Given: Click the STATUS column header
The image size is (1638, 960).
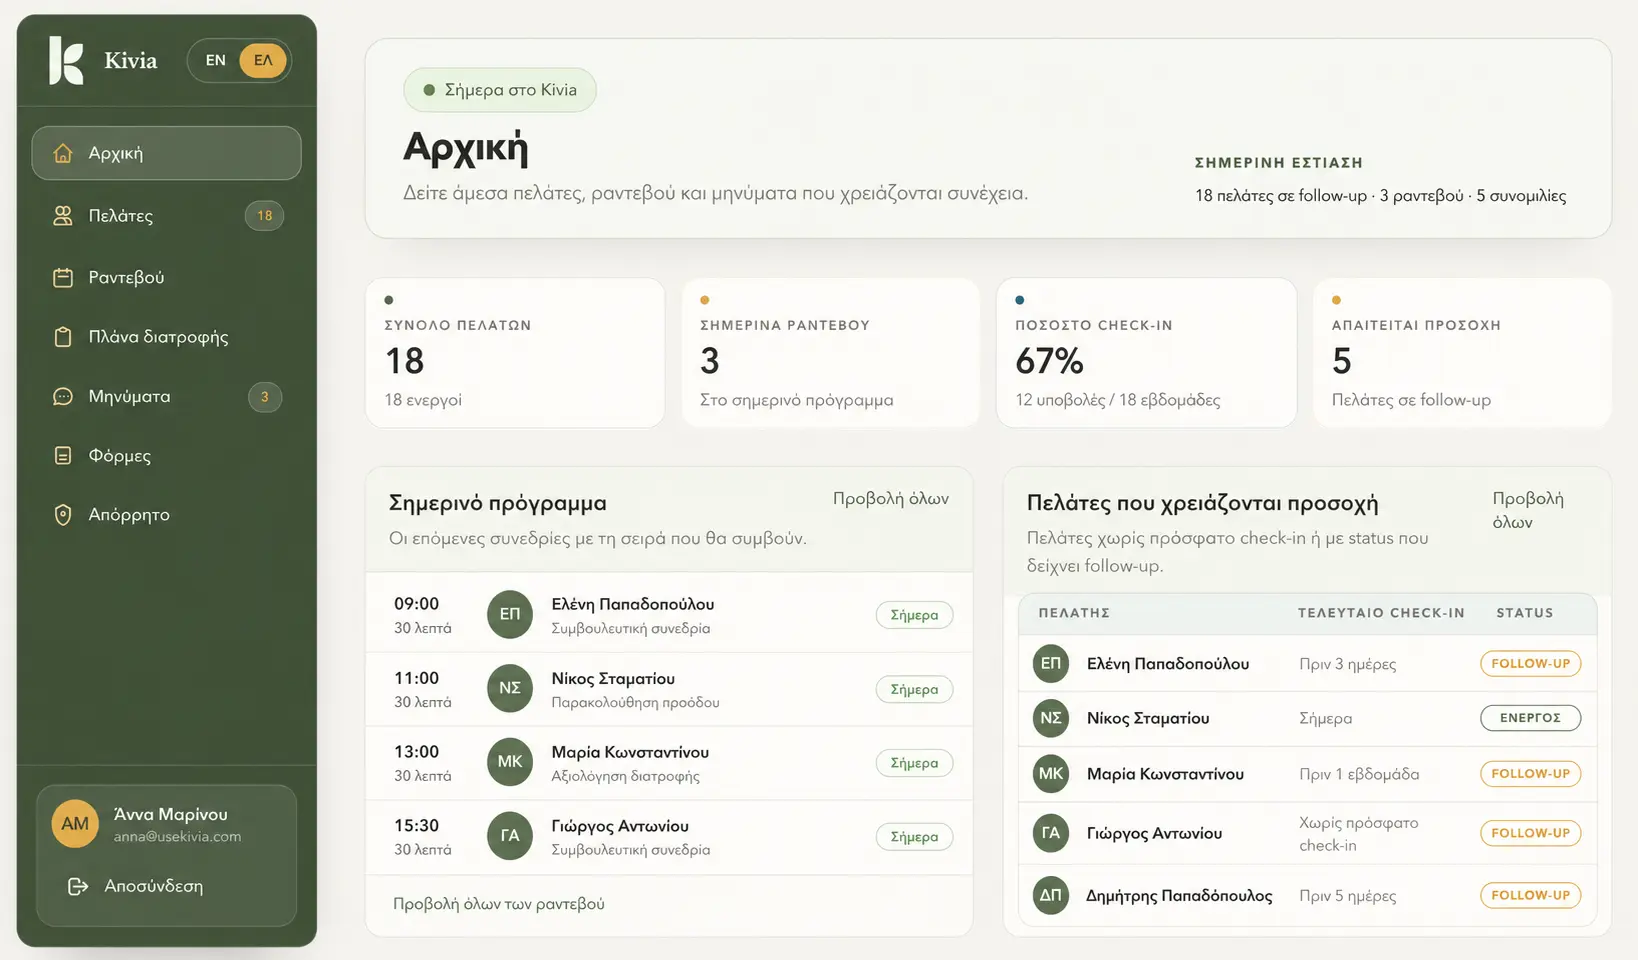Looking at the screenshot, I should [x=1525, y=613].
